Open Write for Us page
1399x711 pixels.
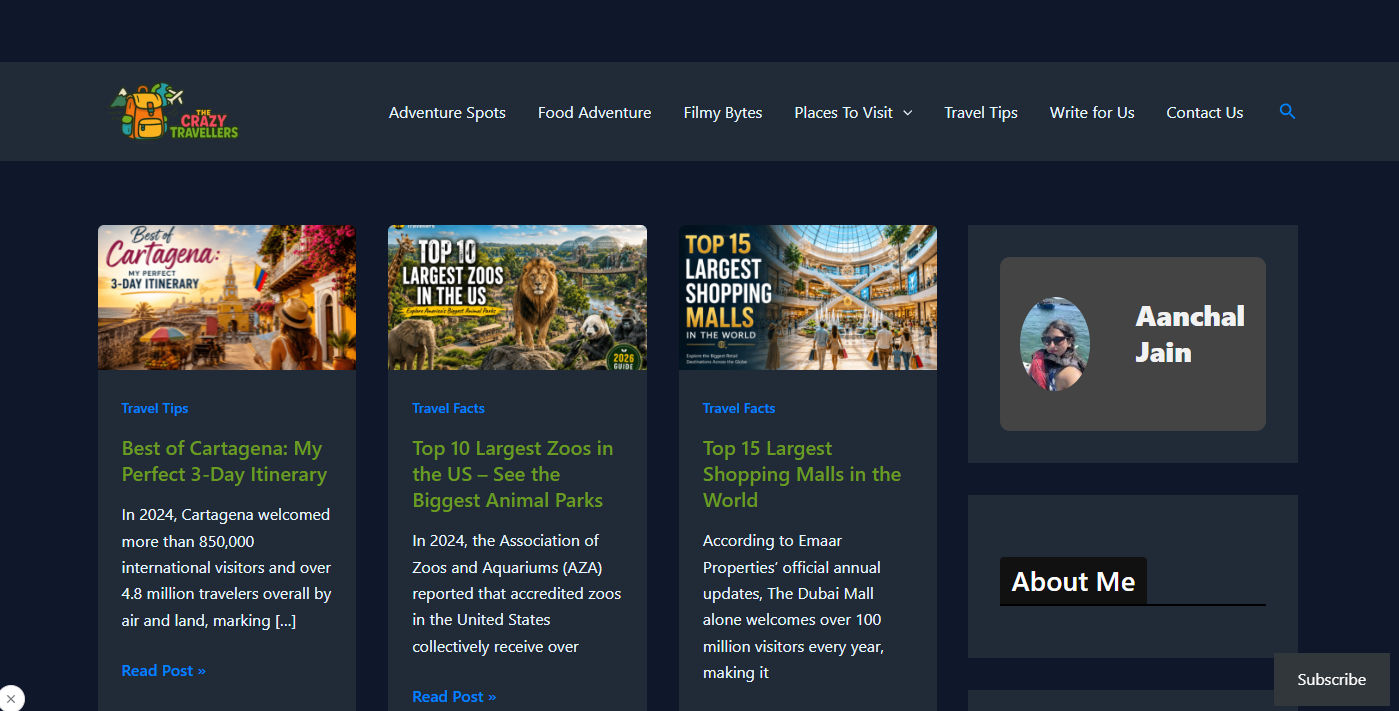point(1092,113)
